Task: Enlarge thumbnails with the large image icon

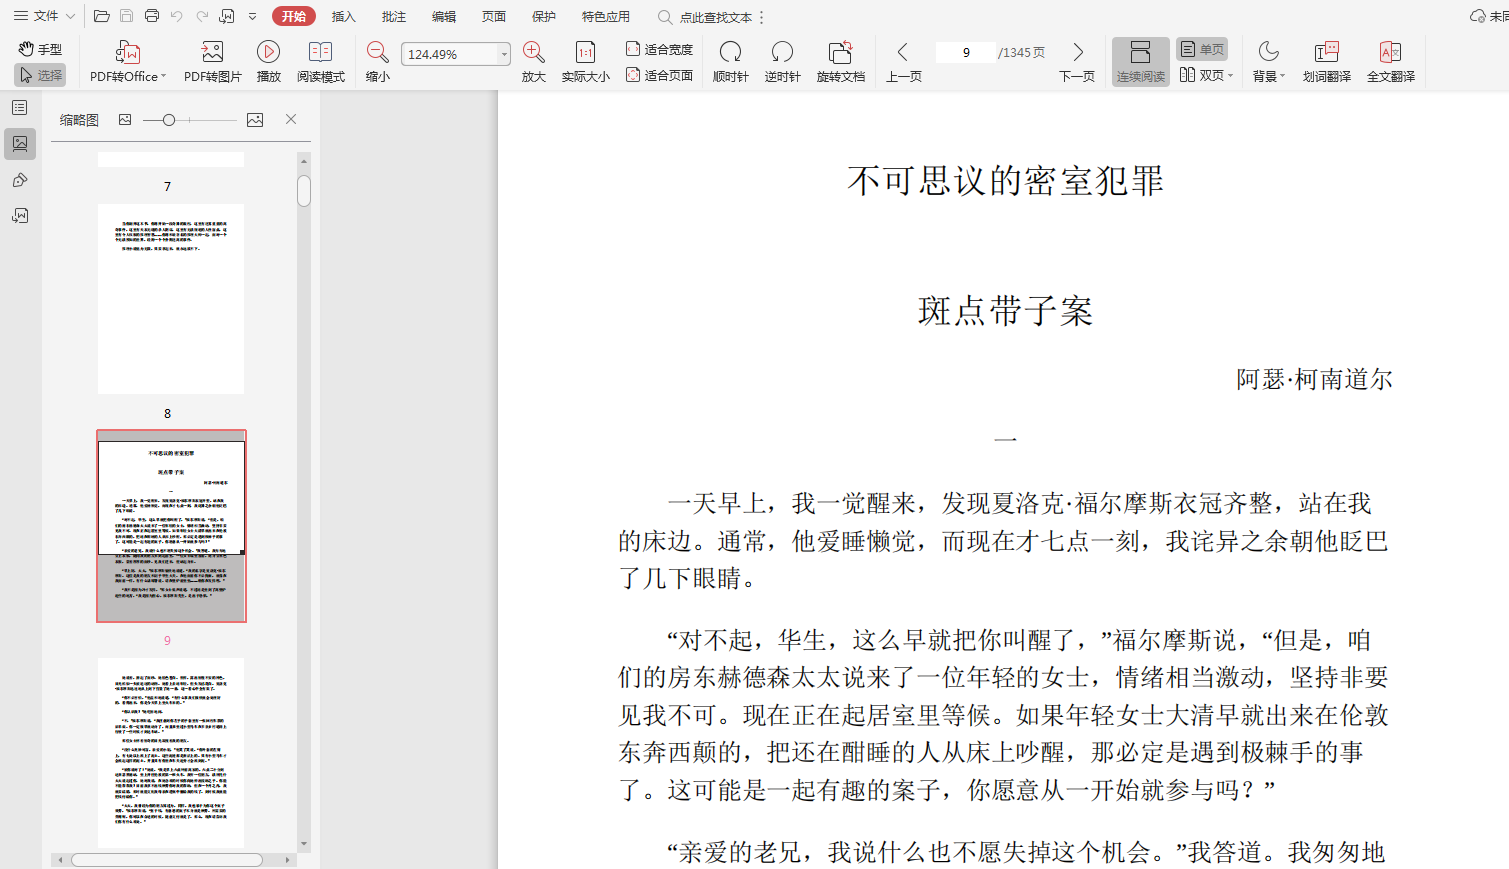Action: [x=255, y=120]
